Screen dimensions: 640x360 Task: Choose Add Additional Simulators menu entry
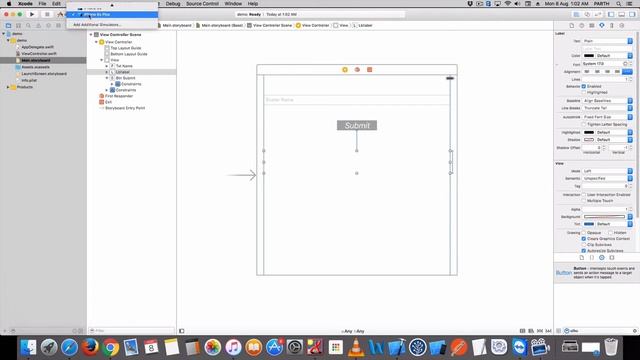[x=97, y=25]
